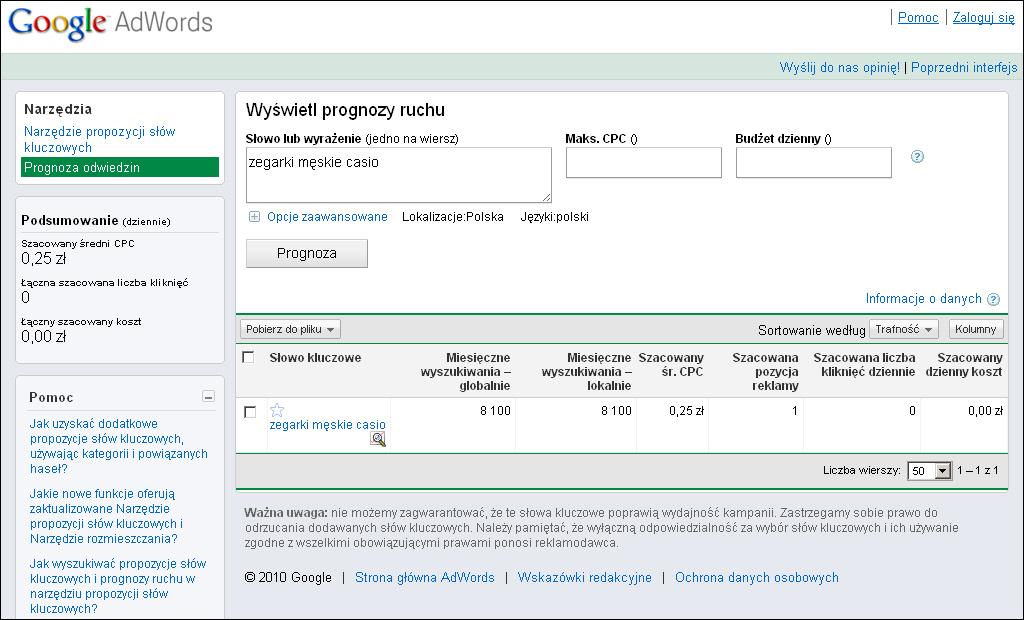Image resolution: width=1024 pixels, height=620 pixels.
Task: Click the 1 – 1 z 1 pagination text
Action: click(978, 470)
